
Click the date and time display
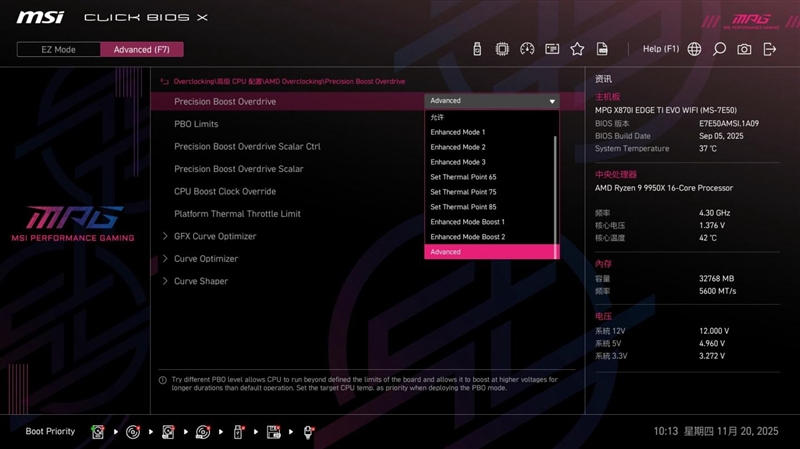coord(716,431)
